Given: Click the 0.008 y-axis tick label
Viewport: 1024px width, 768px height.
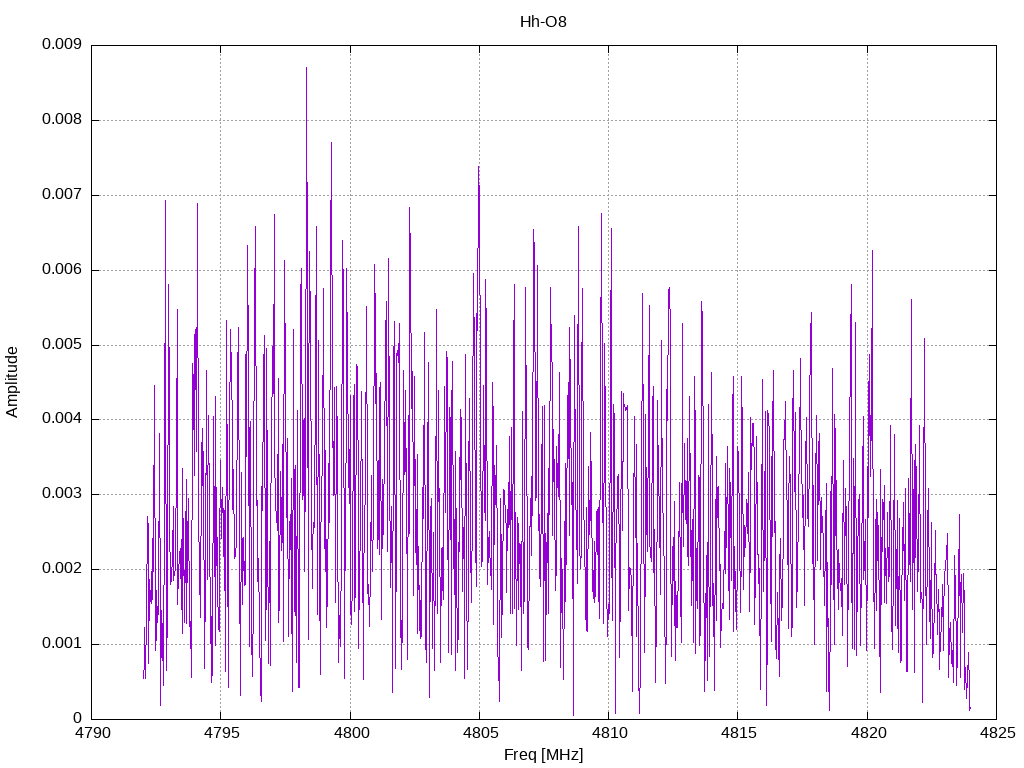Looking at the screenshot, I should pyautogui.click(x=62, y=120).
